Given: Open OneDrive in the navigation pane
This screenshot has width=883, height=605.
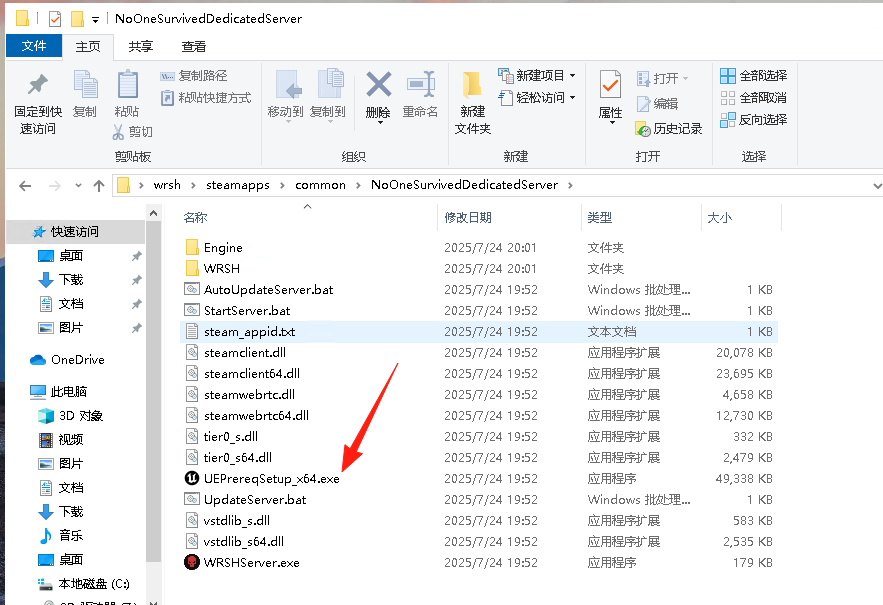Looking at the screenshot, I should [x=78, y=359].
